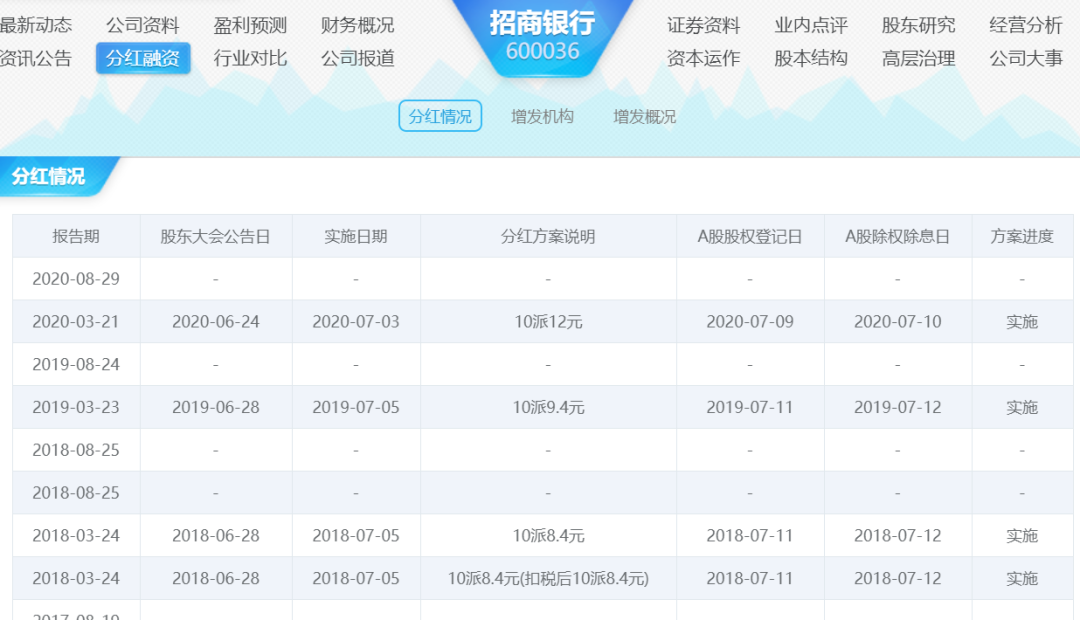Screen dimensions: 1080x620
Task: Click the 报告期 column header
Action: (76, 236)
